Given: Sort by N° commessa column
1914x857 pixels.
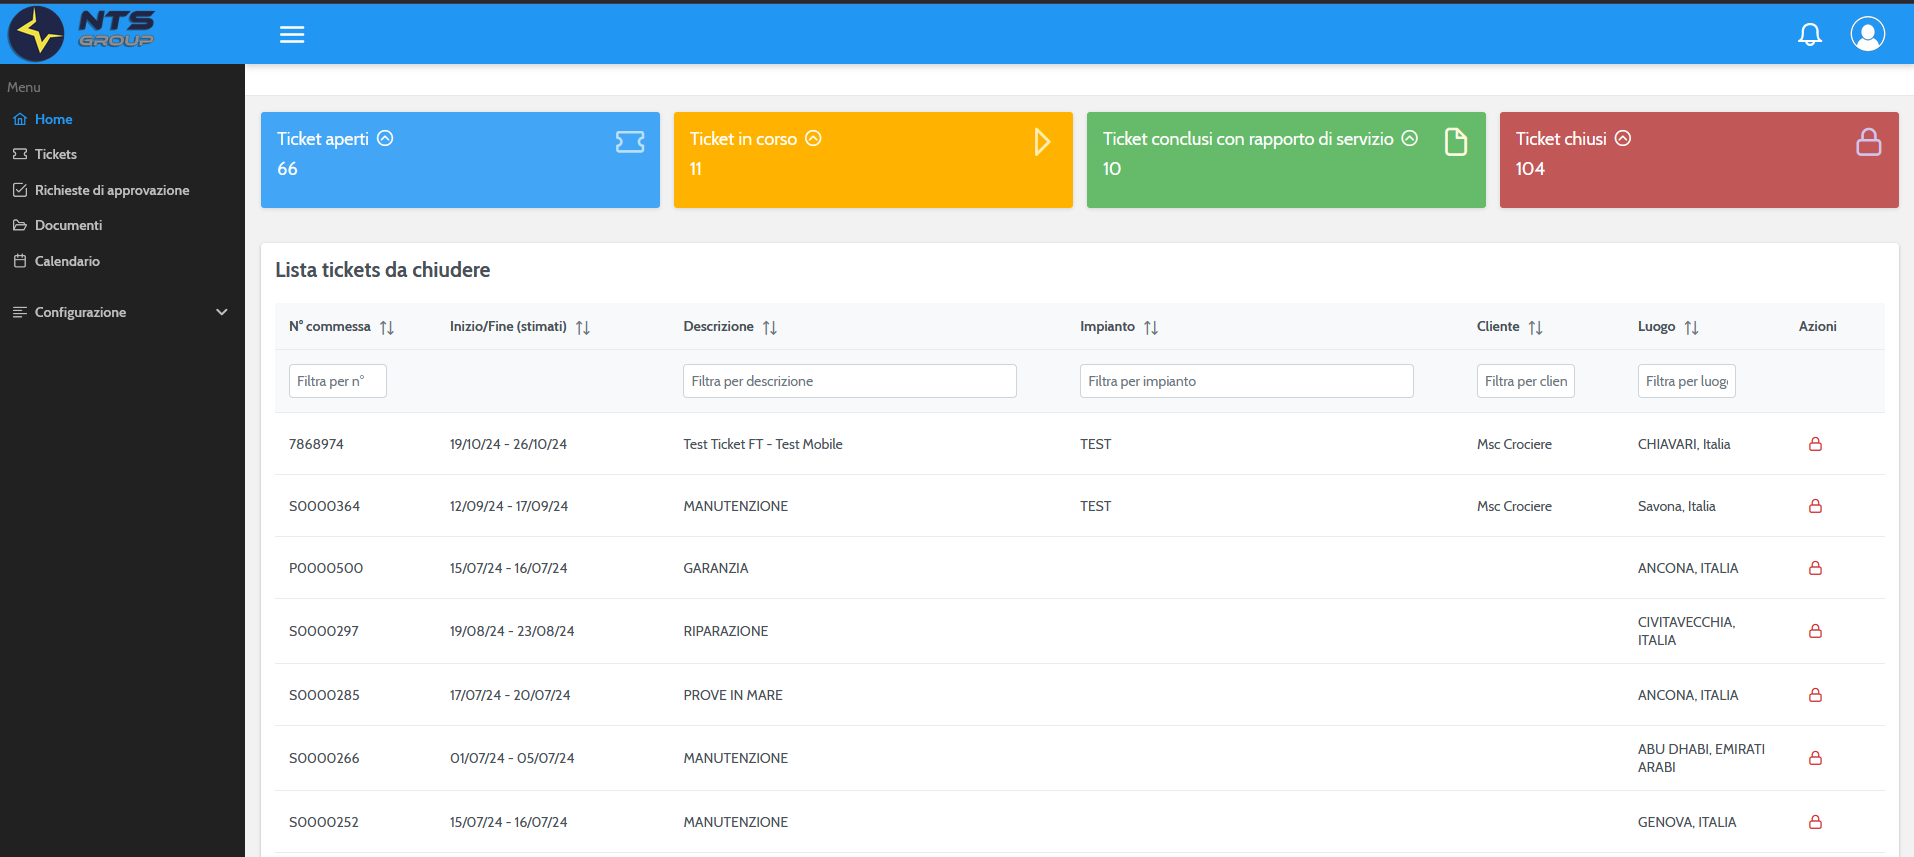Looking at the screenshot, I should pyautogui.click(x=387, y=328).
